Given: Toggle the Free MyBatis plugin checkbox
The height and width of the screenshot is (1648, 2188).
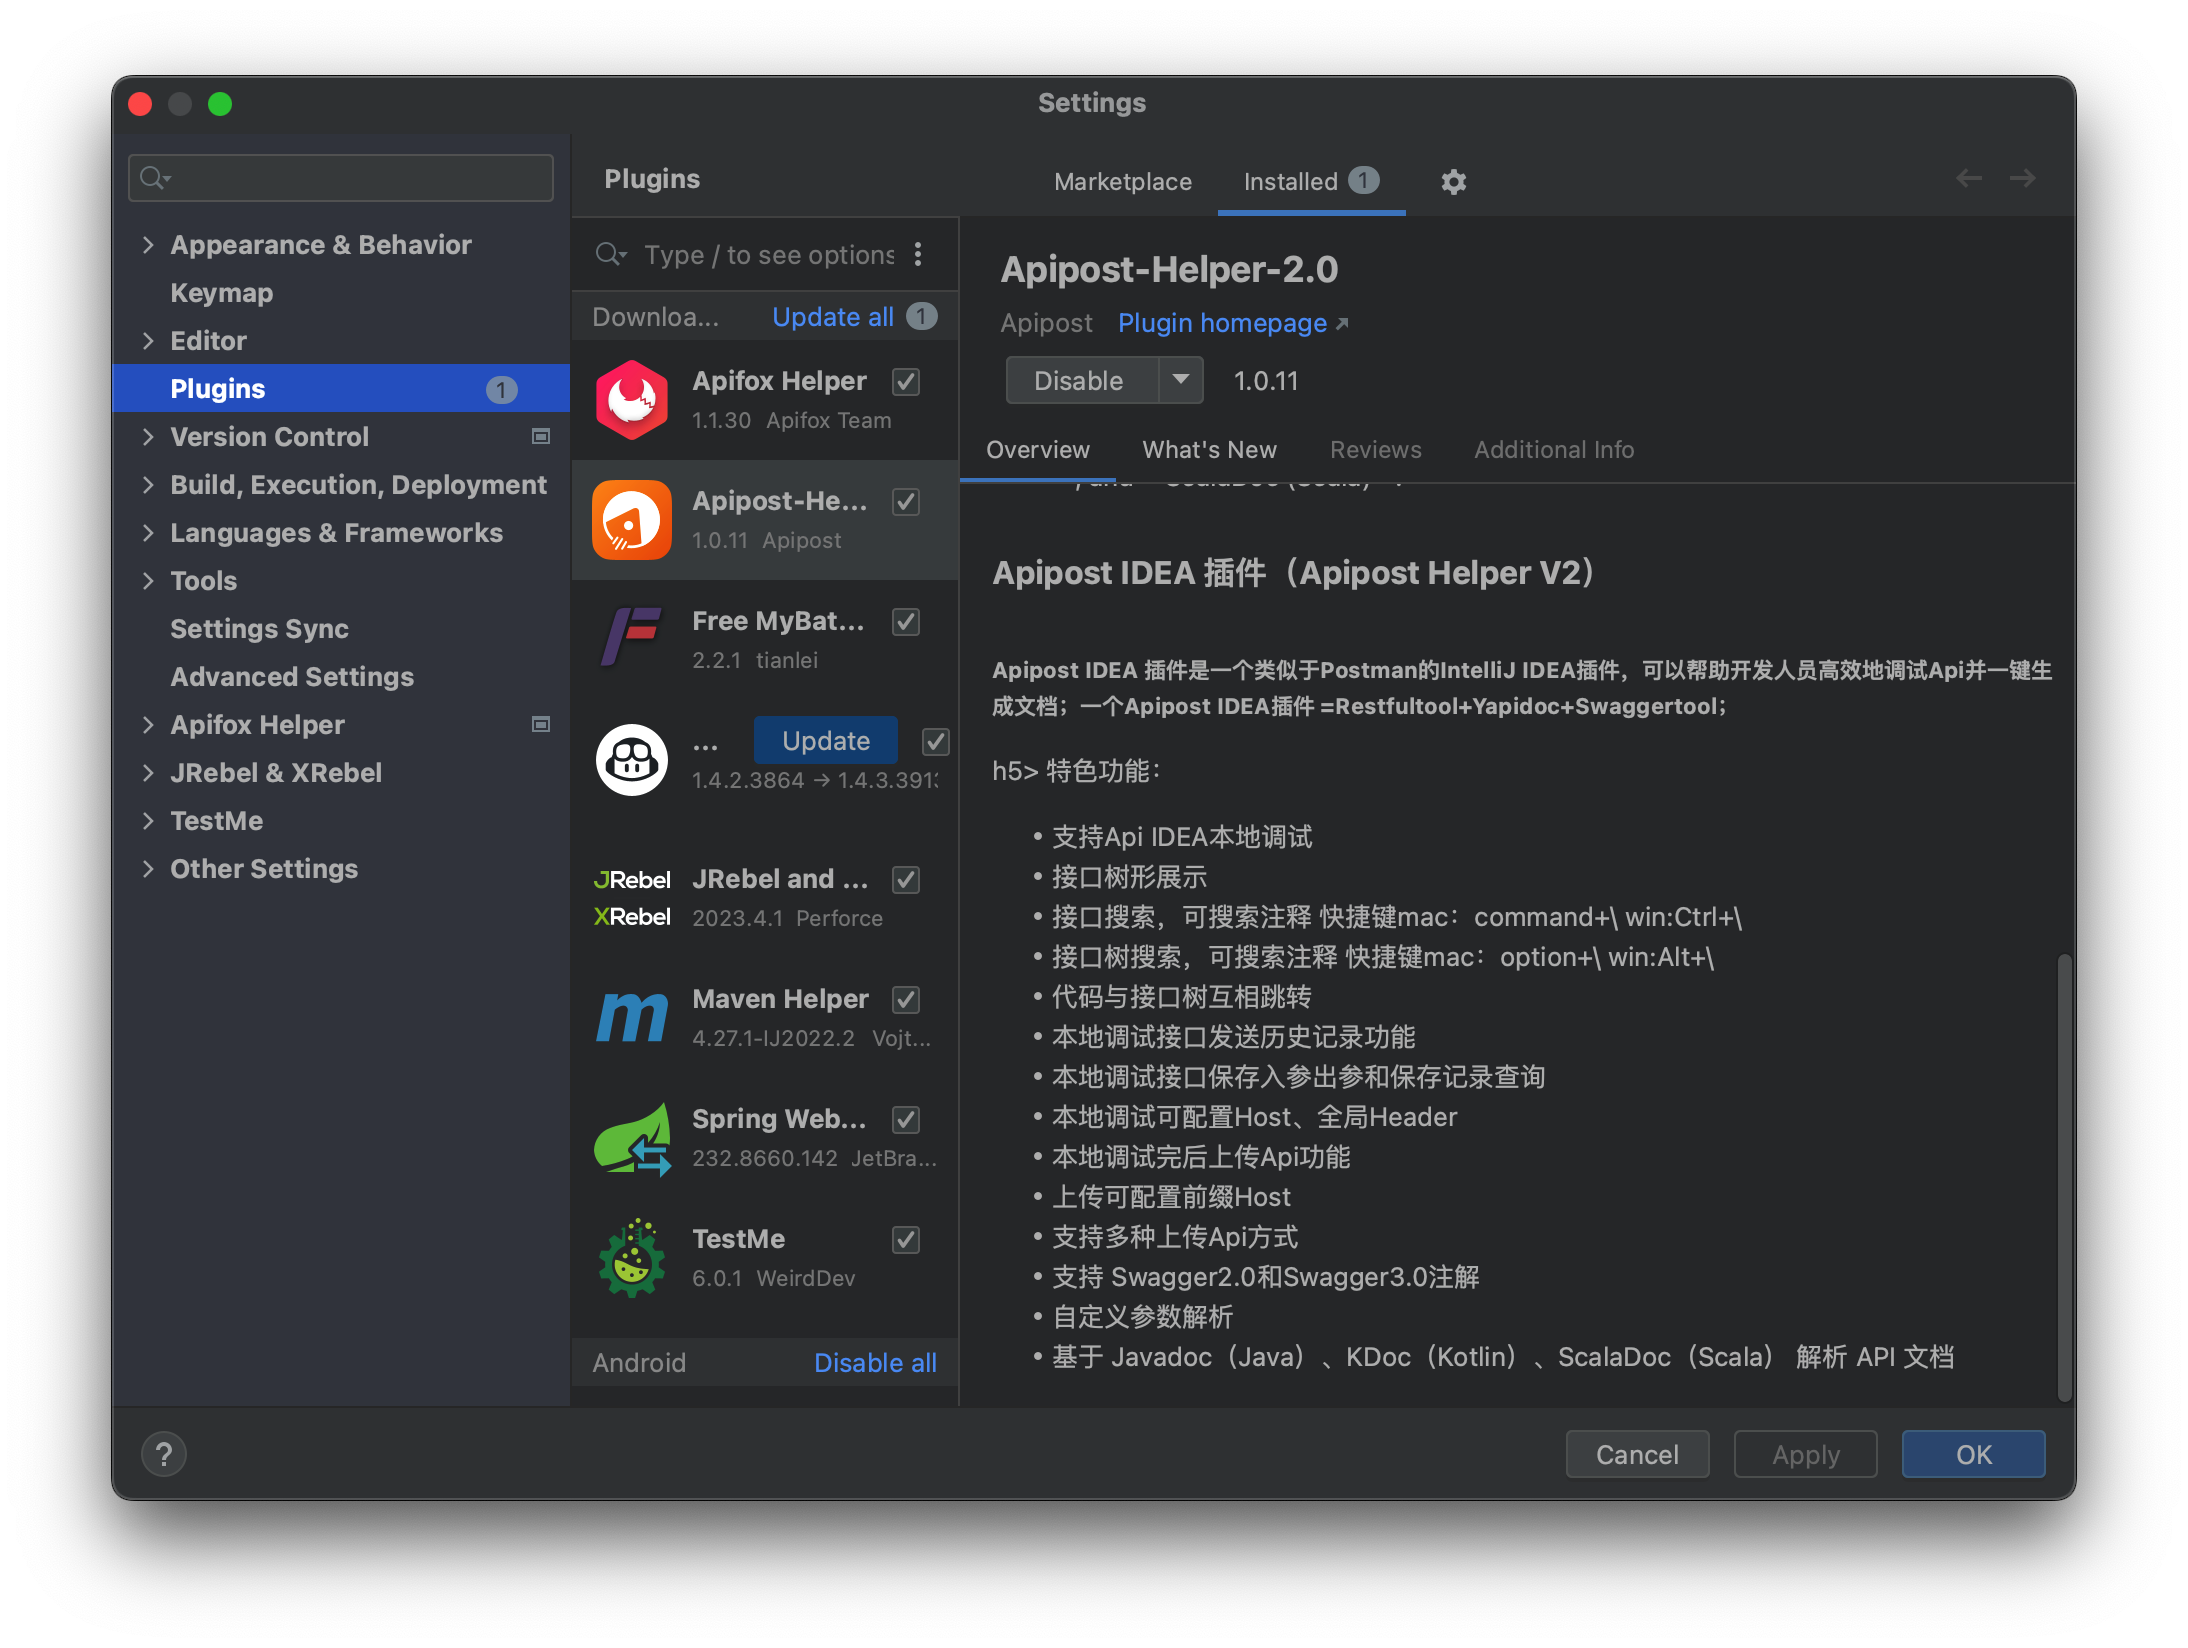Looking at the screenshot, I should pyautogui.click(x=906, y=621).
